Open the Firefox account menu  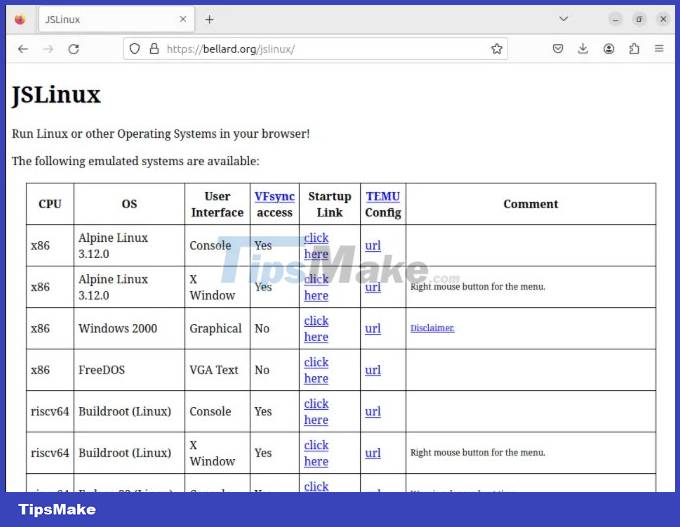[x=609, y=49]
